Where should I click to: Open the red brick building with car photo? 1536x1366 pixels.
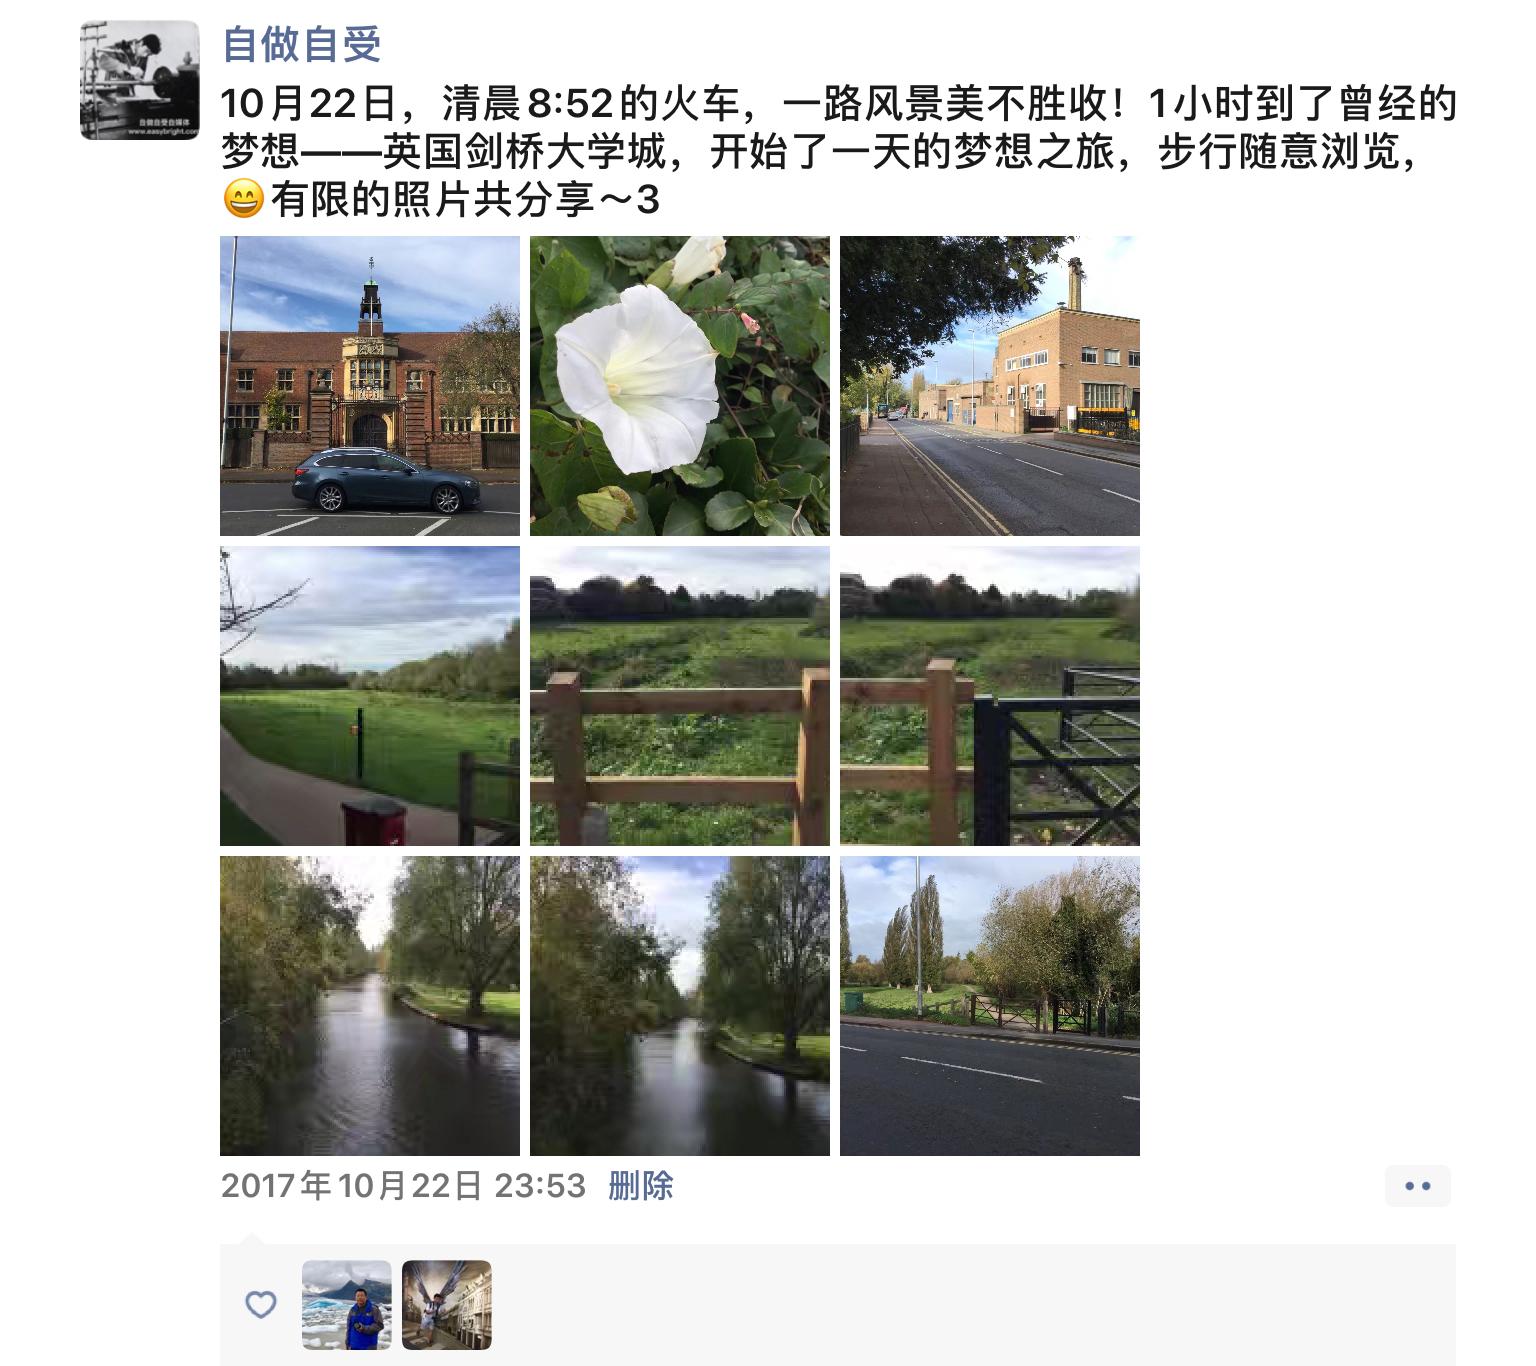pyautogui.click(x=370, y=386)
